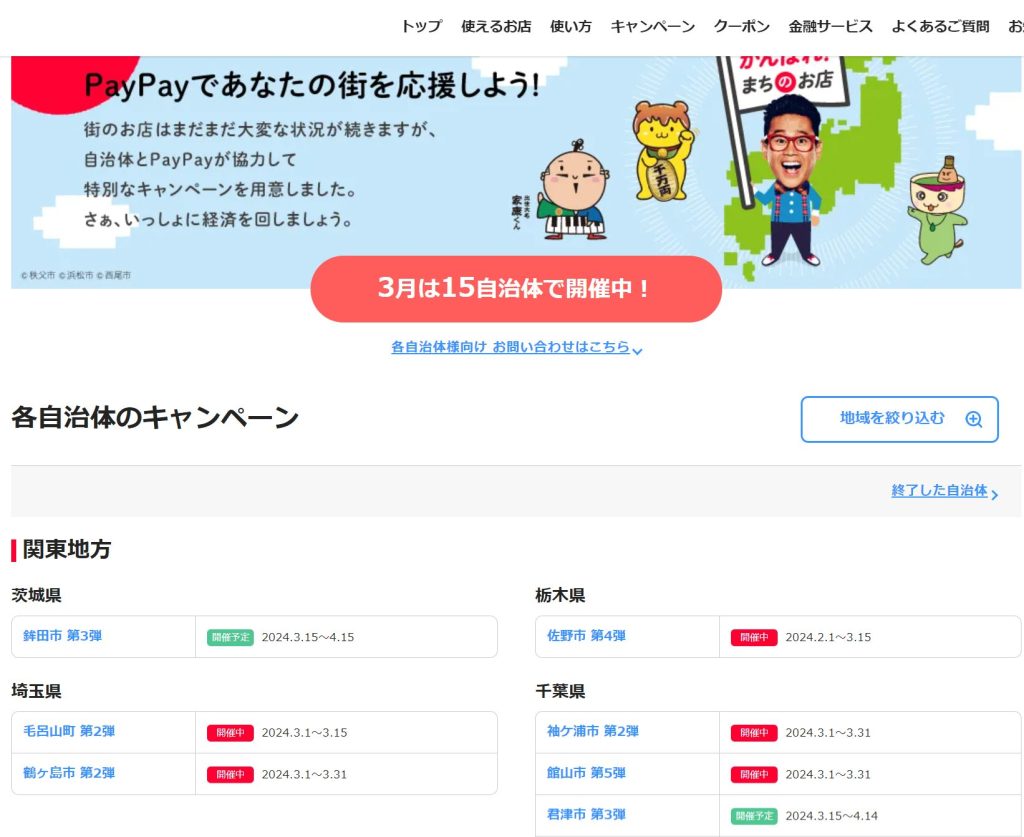Click the plus magnifier icon in 地域を絞り込む
The image size is (1024, 837).
click(x=973, y=419)
